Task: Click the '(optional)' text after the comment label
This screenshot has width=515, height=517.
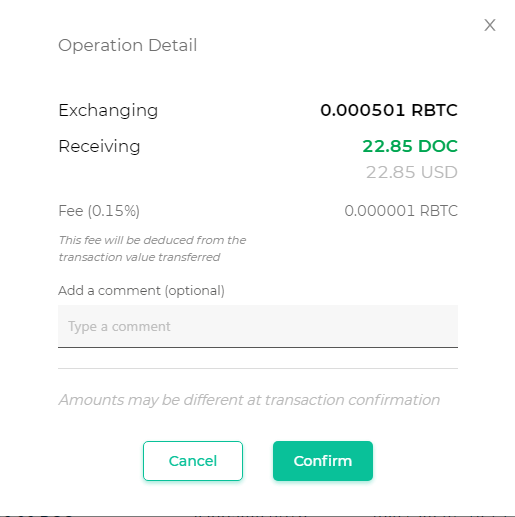Action: pos(195,291)
